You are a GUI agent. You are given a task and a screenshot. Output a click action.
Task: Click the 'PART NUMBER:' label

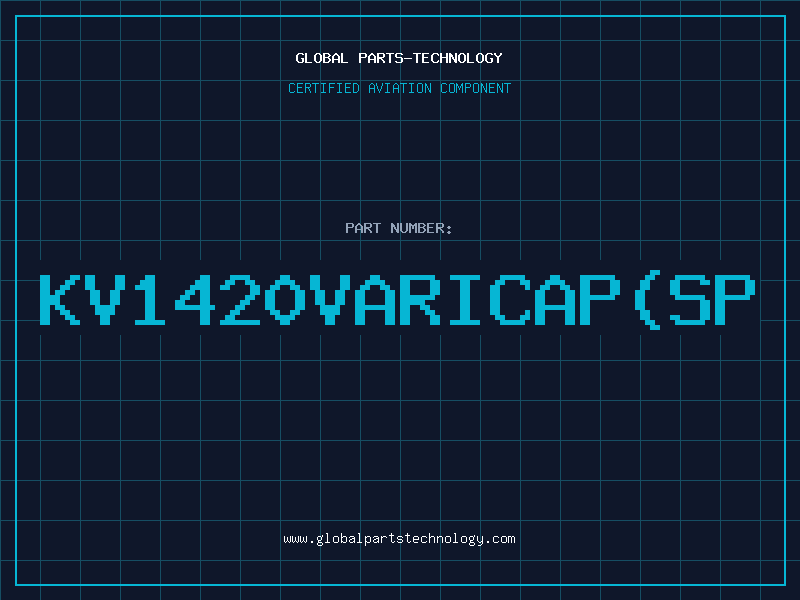click(x=399, y=228)
